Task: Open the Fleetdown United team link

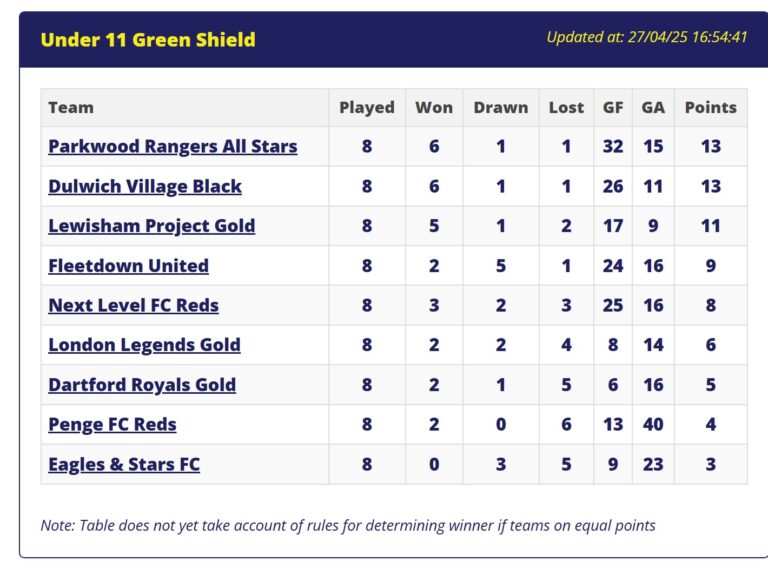Action: point(128,266)
